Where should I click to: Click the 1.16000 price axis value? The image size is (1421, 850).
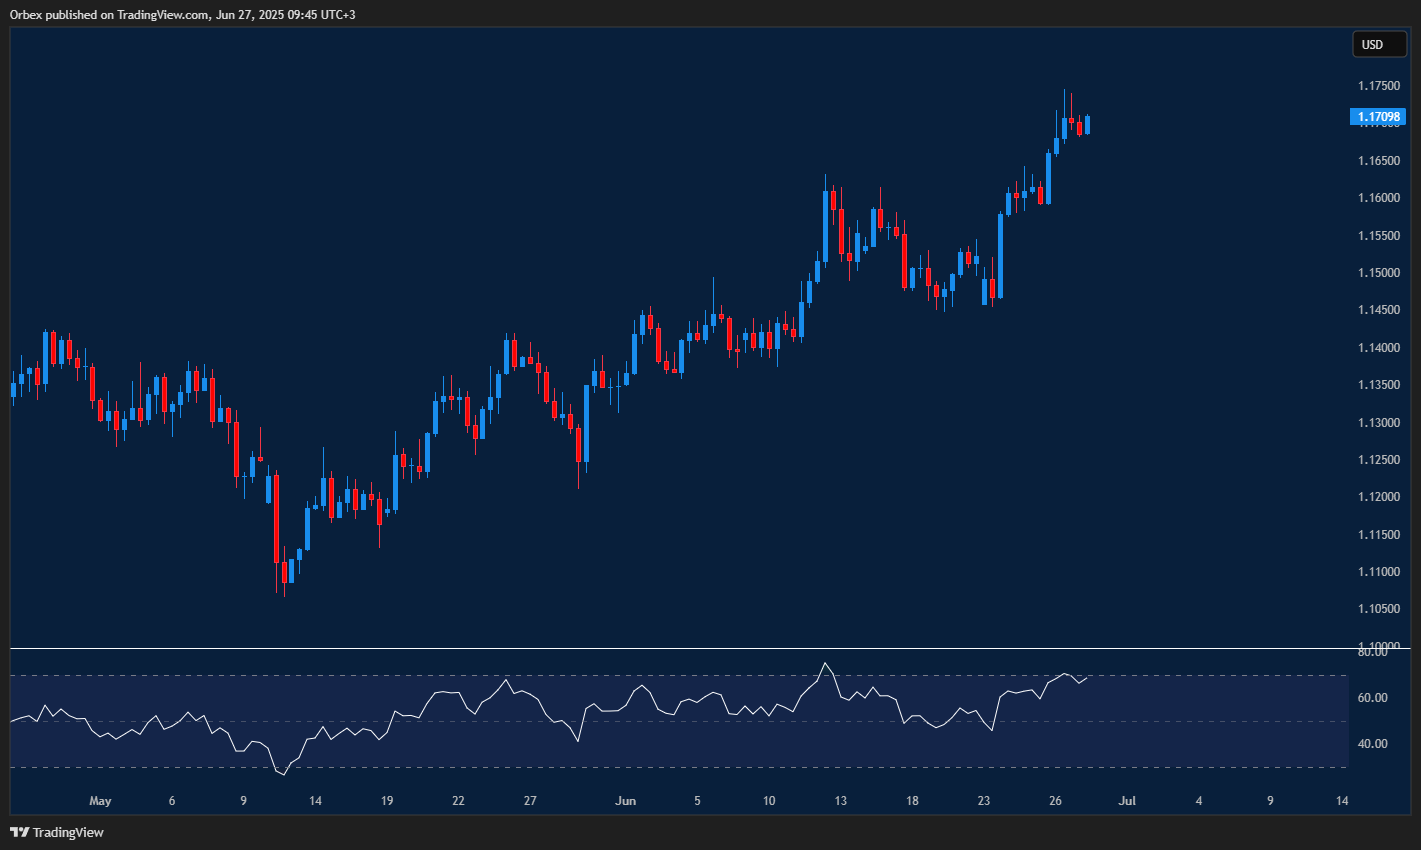1380,197
